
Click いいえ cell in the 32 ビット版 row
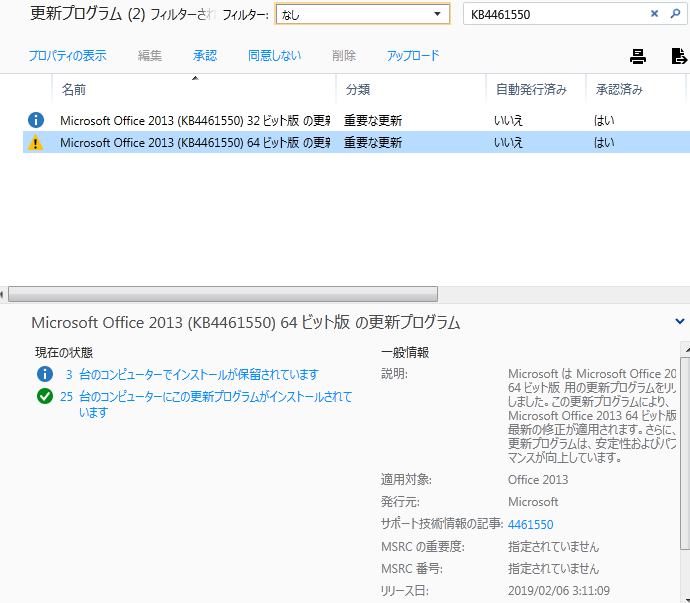pos(508,121)
